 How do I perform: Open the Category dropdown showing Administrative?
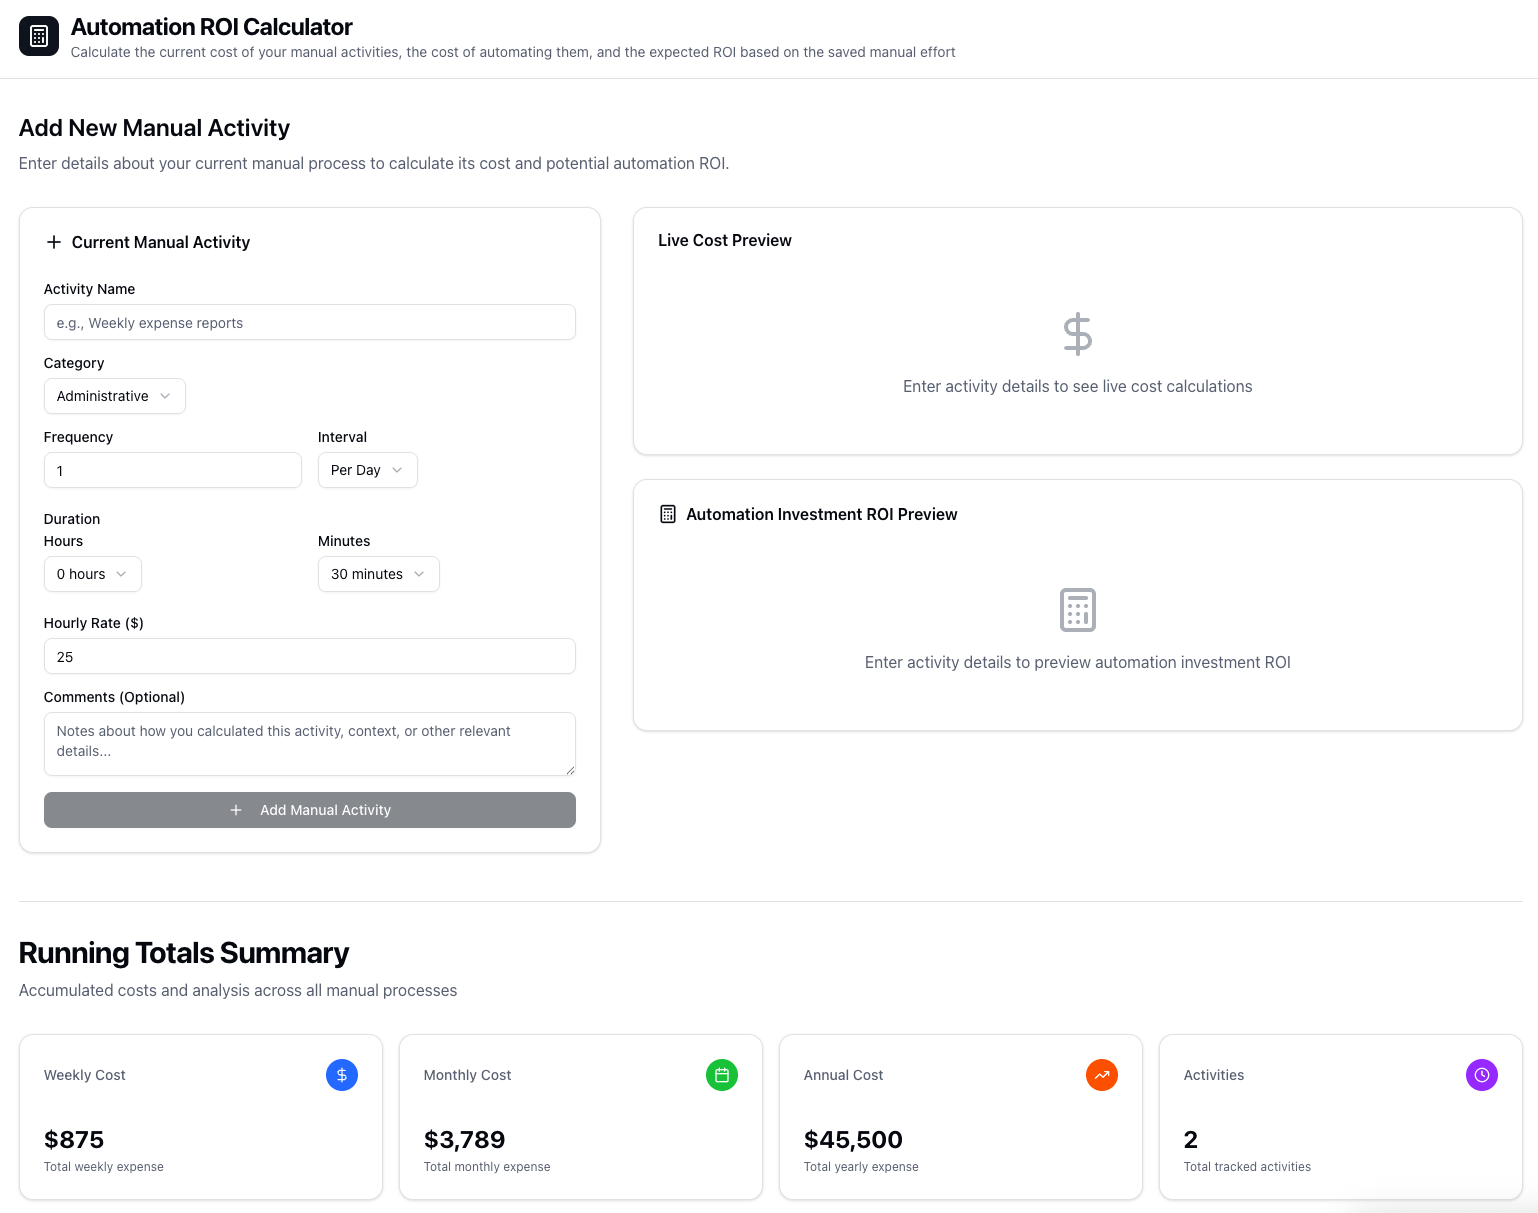click(x=114, y=396)
